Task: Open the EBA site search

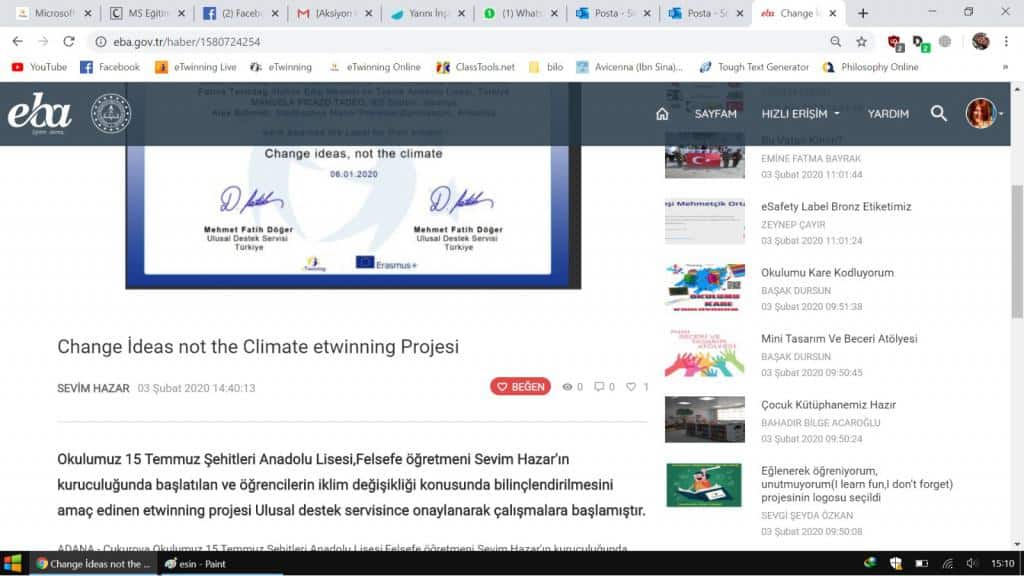Action: [x=938, y=114]
